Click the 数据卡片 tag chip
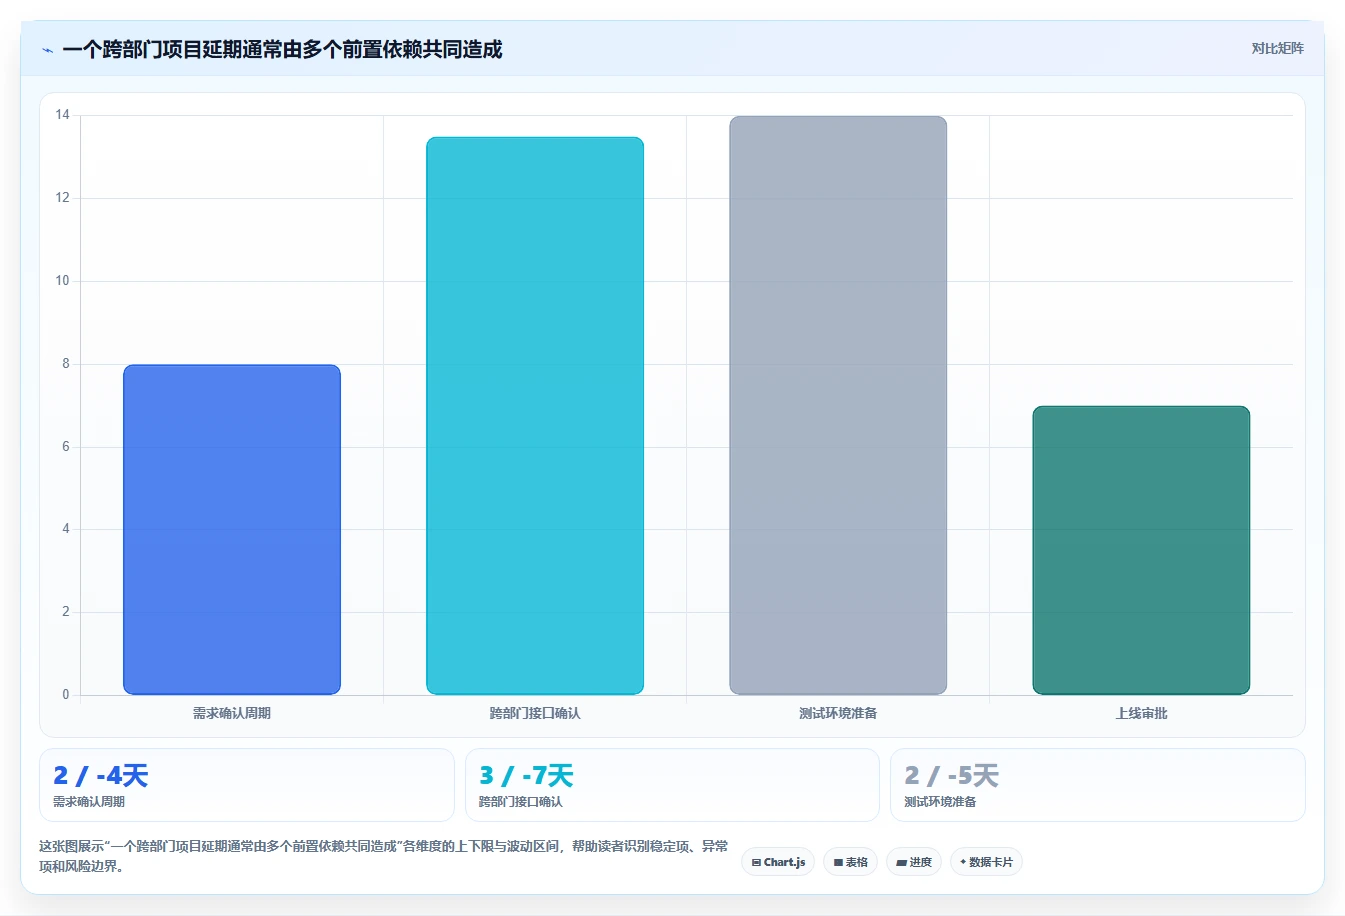The width and height of the screenshot is (1345, 916). [x=986, y=862]
